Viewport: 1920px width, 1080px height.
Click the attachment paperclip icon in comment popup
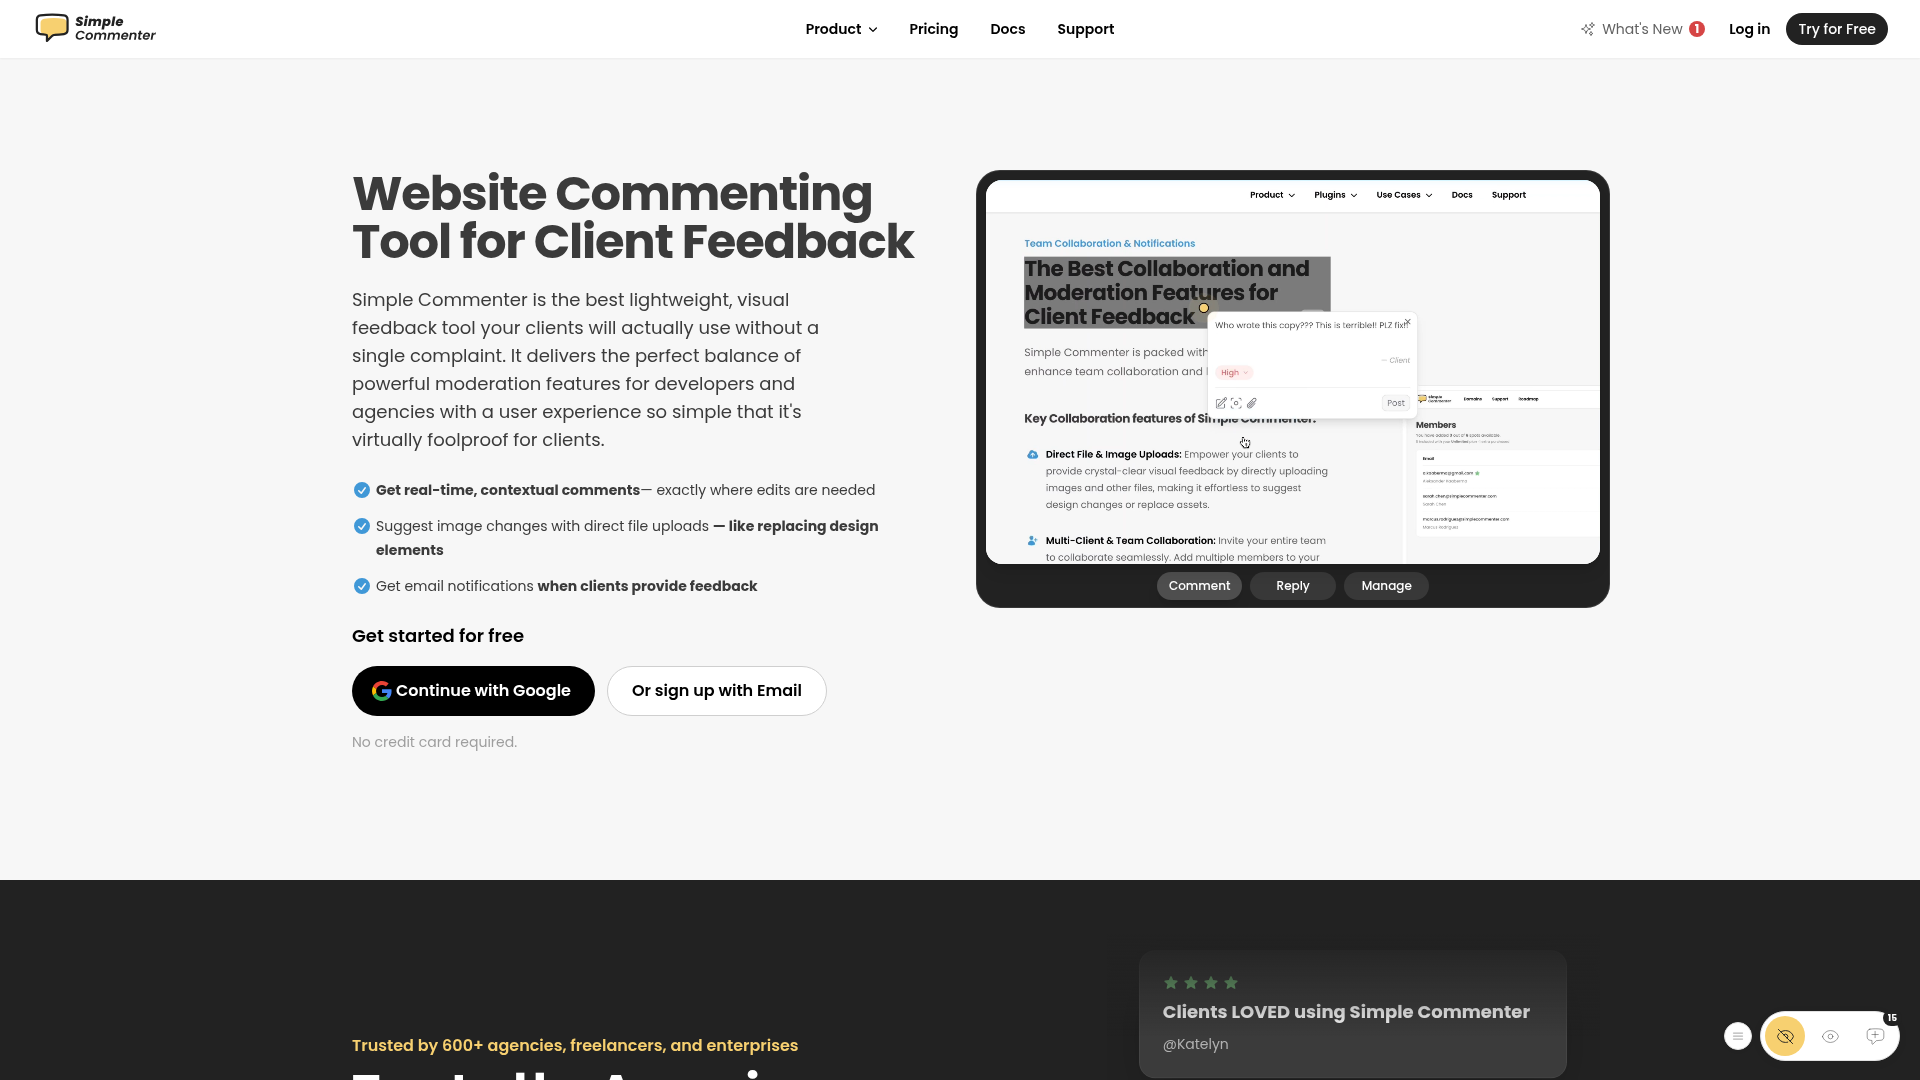(1252, 403)
